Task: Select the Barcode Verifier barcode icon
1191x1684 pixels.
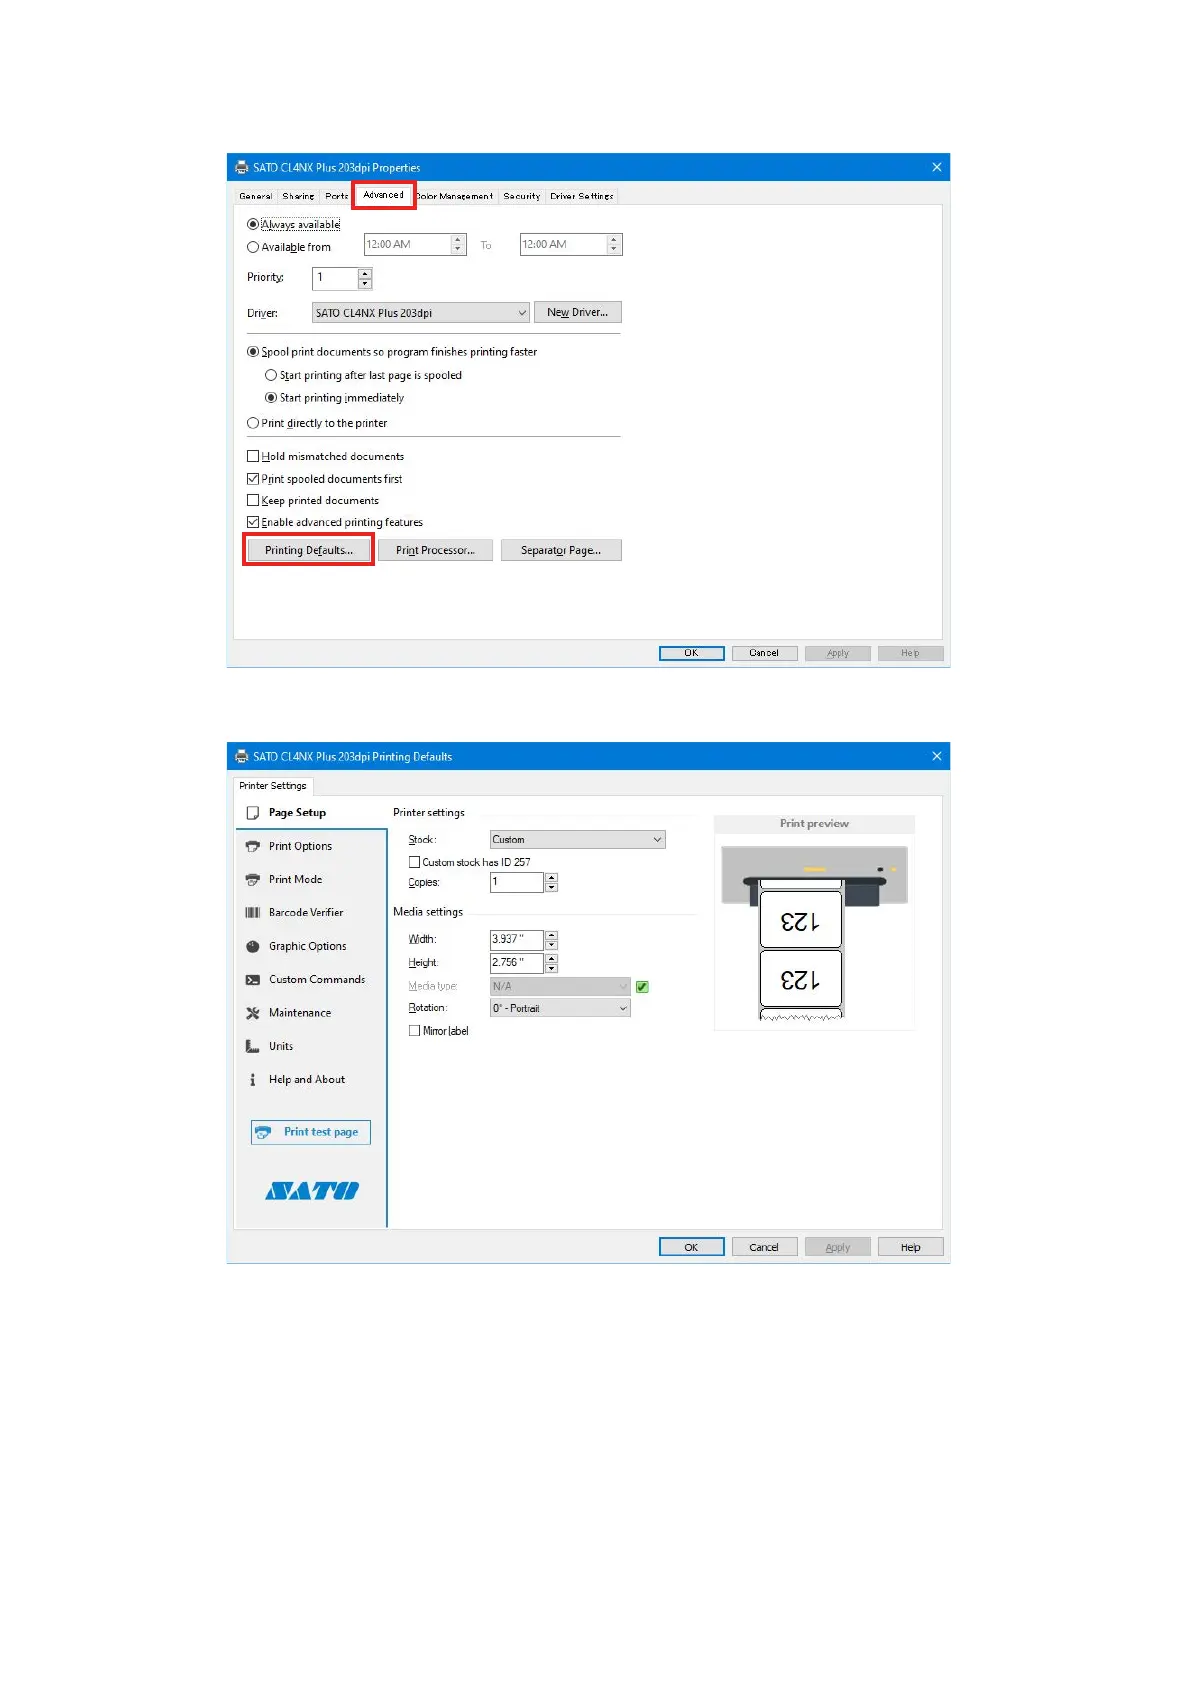Action: point(253,913)
